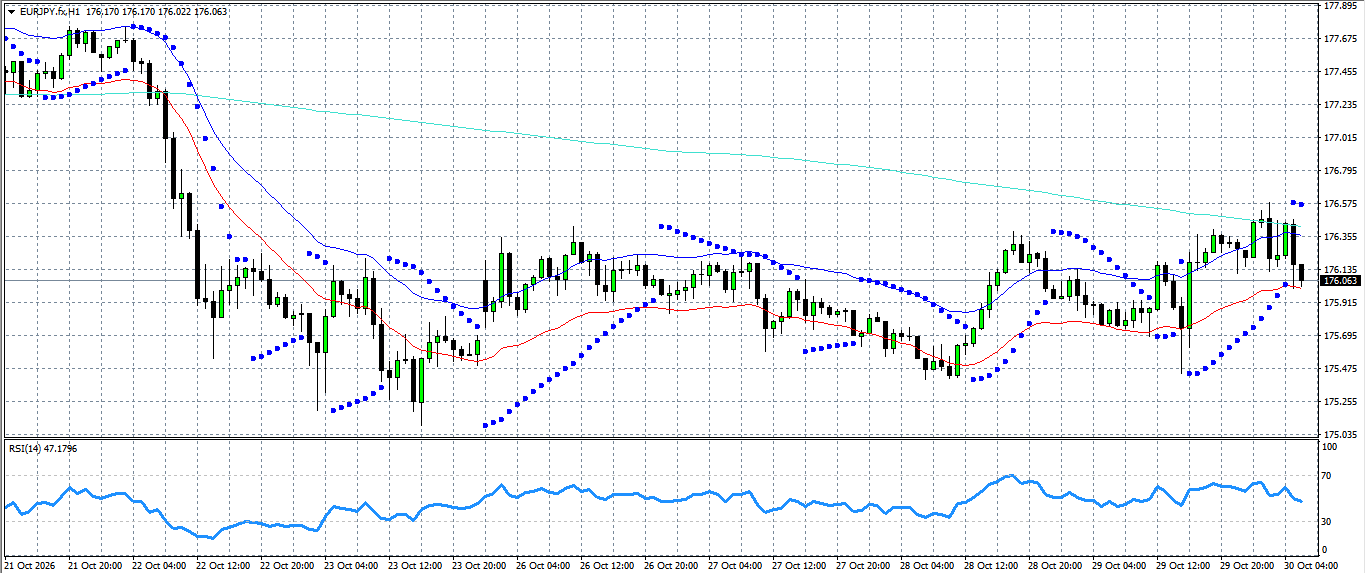The height and width of the screenshot is (573, 1365).
Task: Click time axis label 26 Oct 04:00
Action: click(x=544, y=565)
